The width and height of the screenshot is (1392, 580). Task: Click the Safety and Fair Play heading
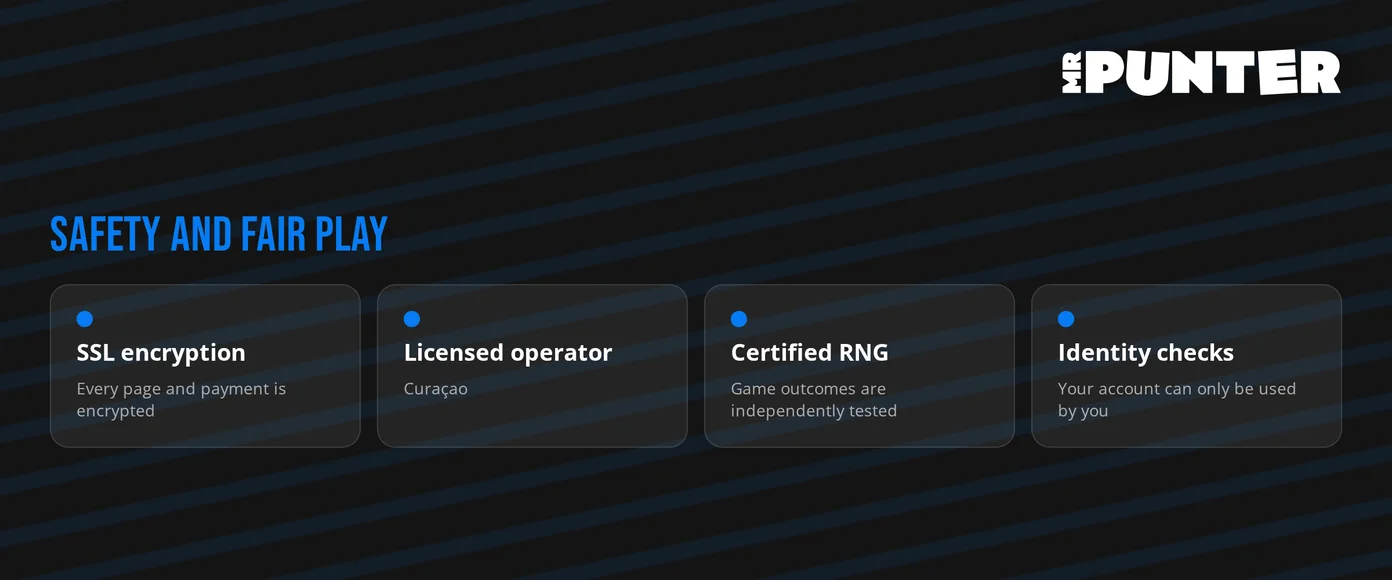[x=219, y=234]
